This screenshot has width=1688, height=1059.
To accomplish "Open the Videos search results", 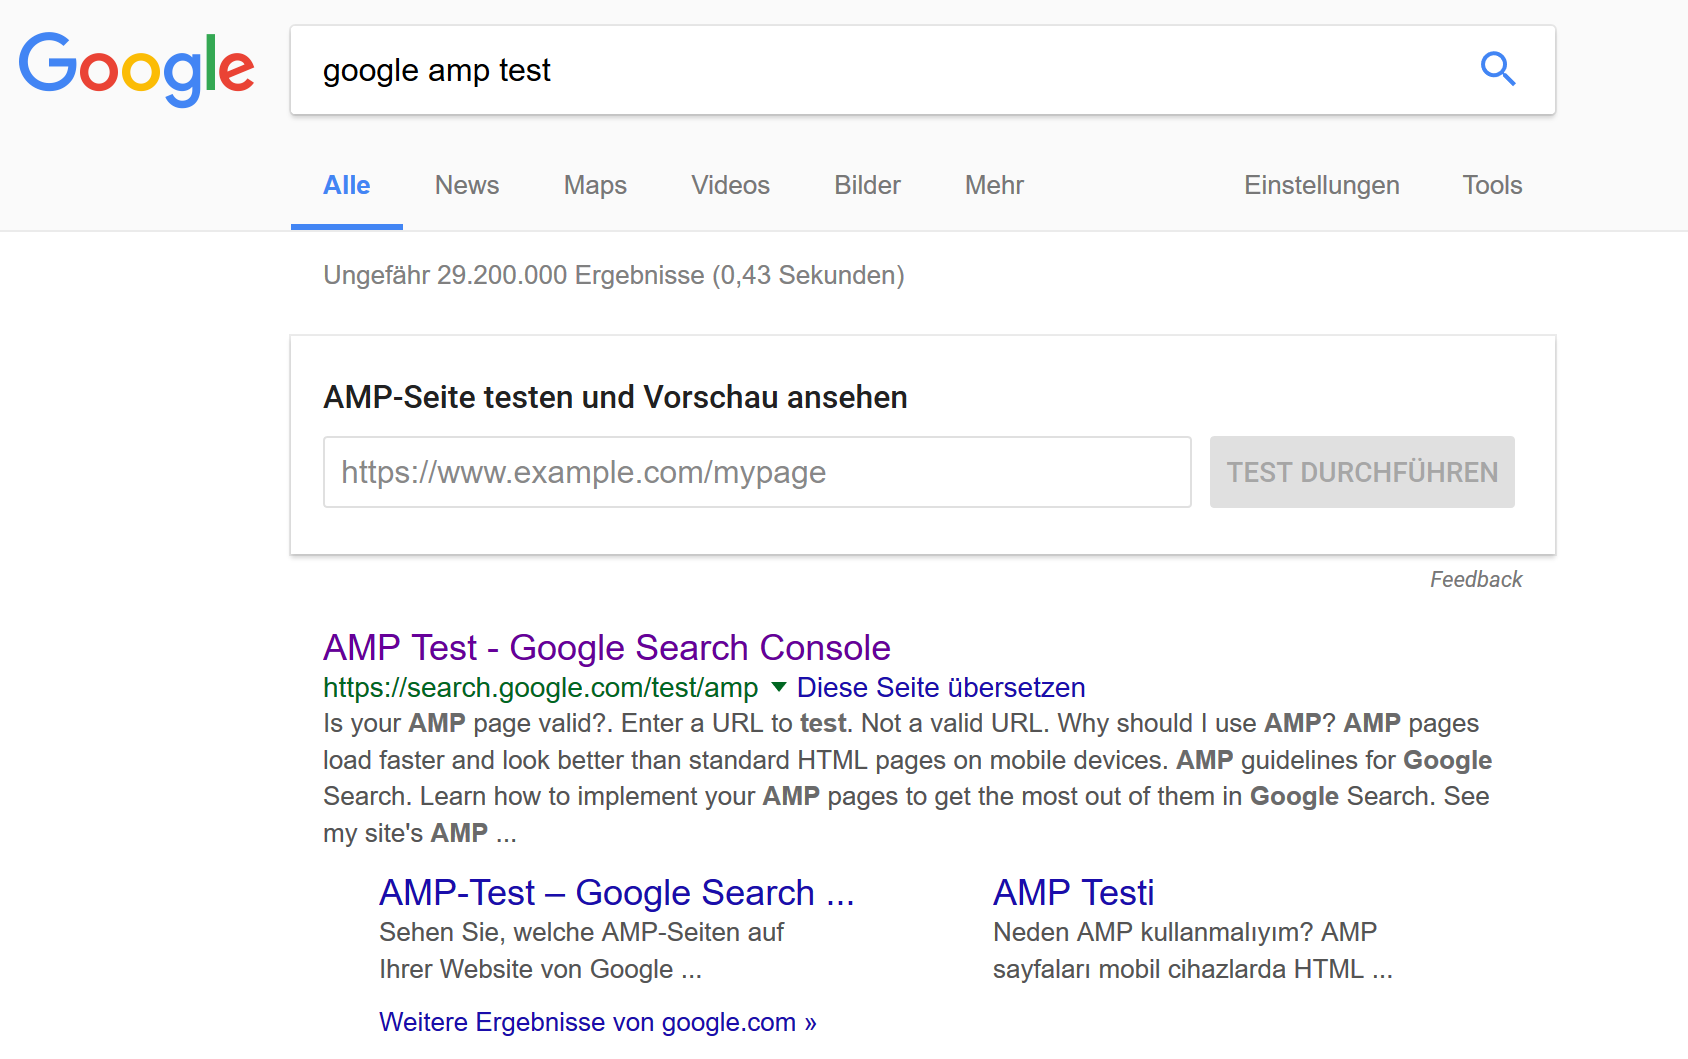I will click(730, 185).
